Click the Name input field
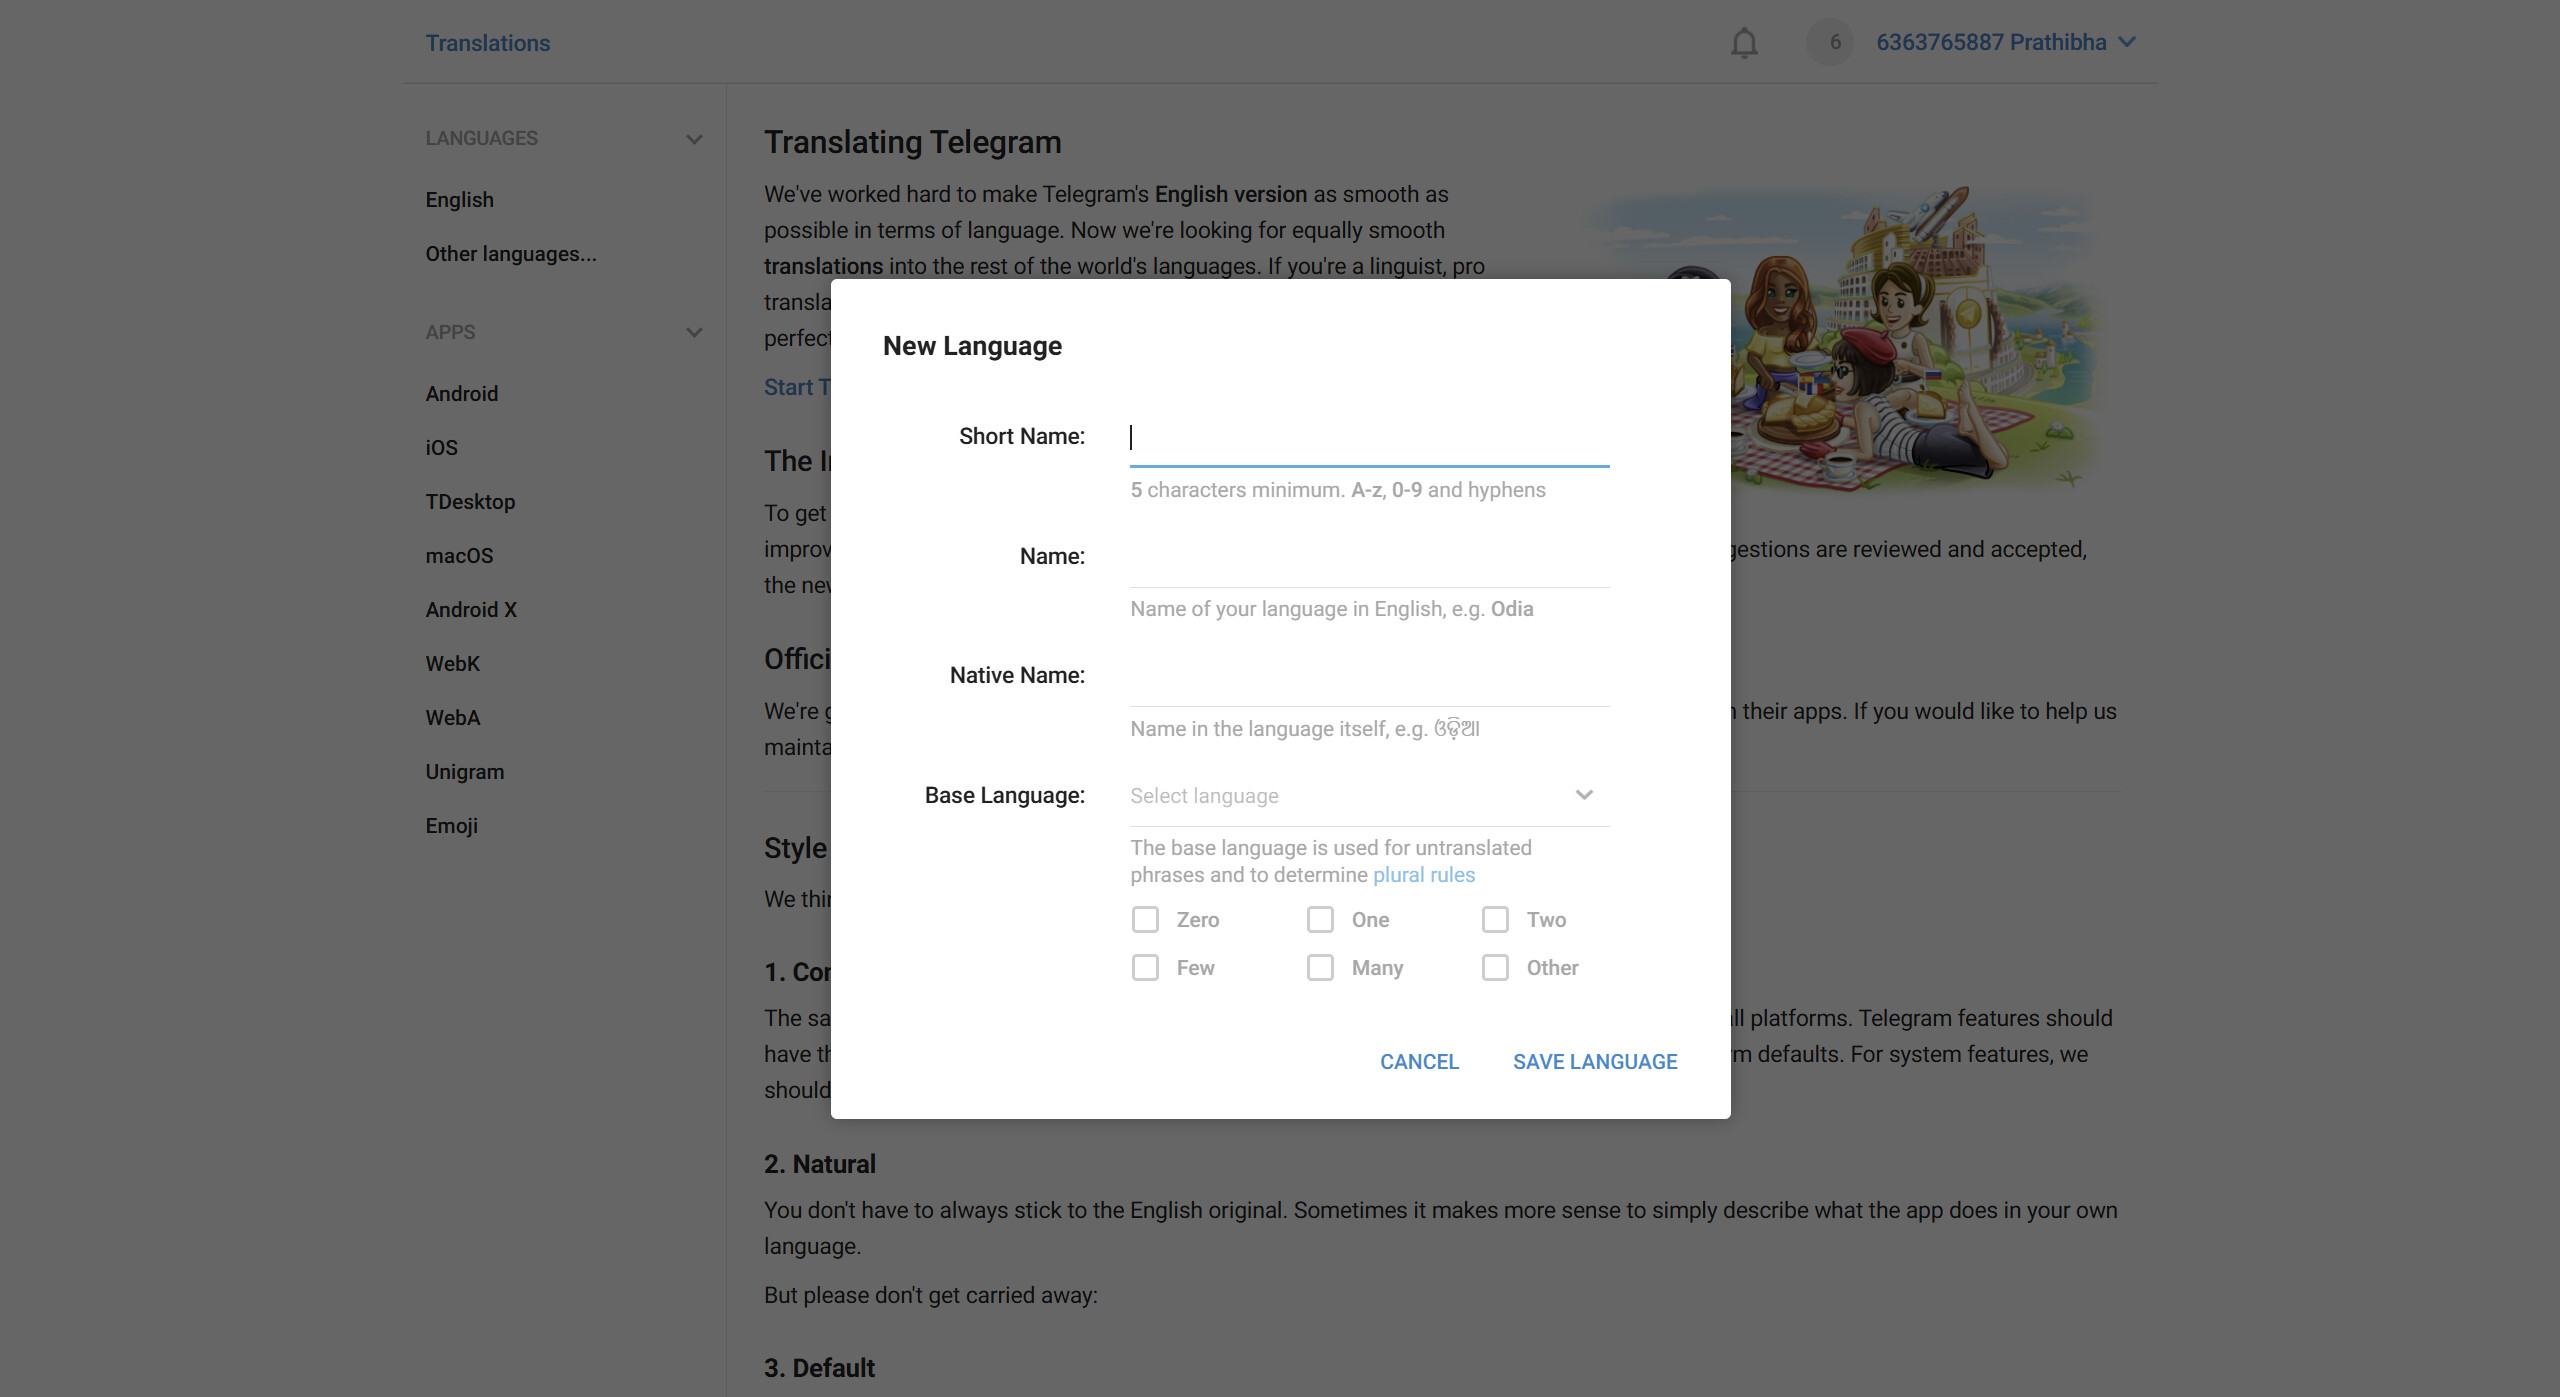Viewport: 2560px width, 1397px height. (x=1368, y=558)
